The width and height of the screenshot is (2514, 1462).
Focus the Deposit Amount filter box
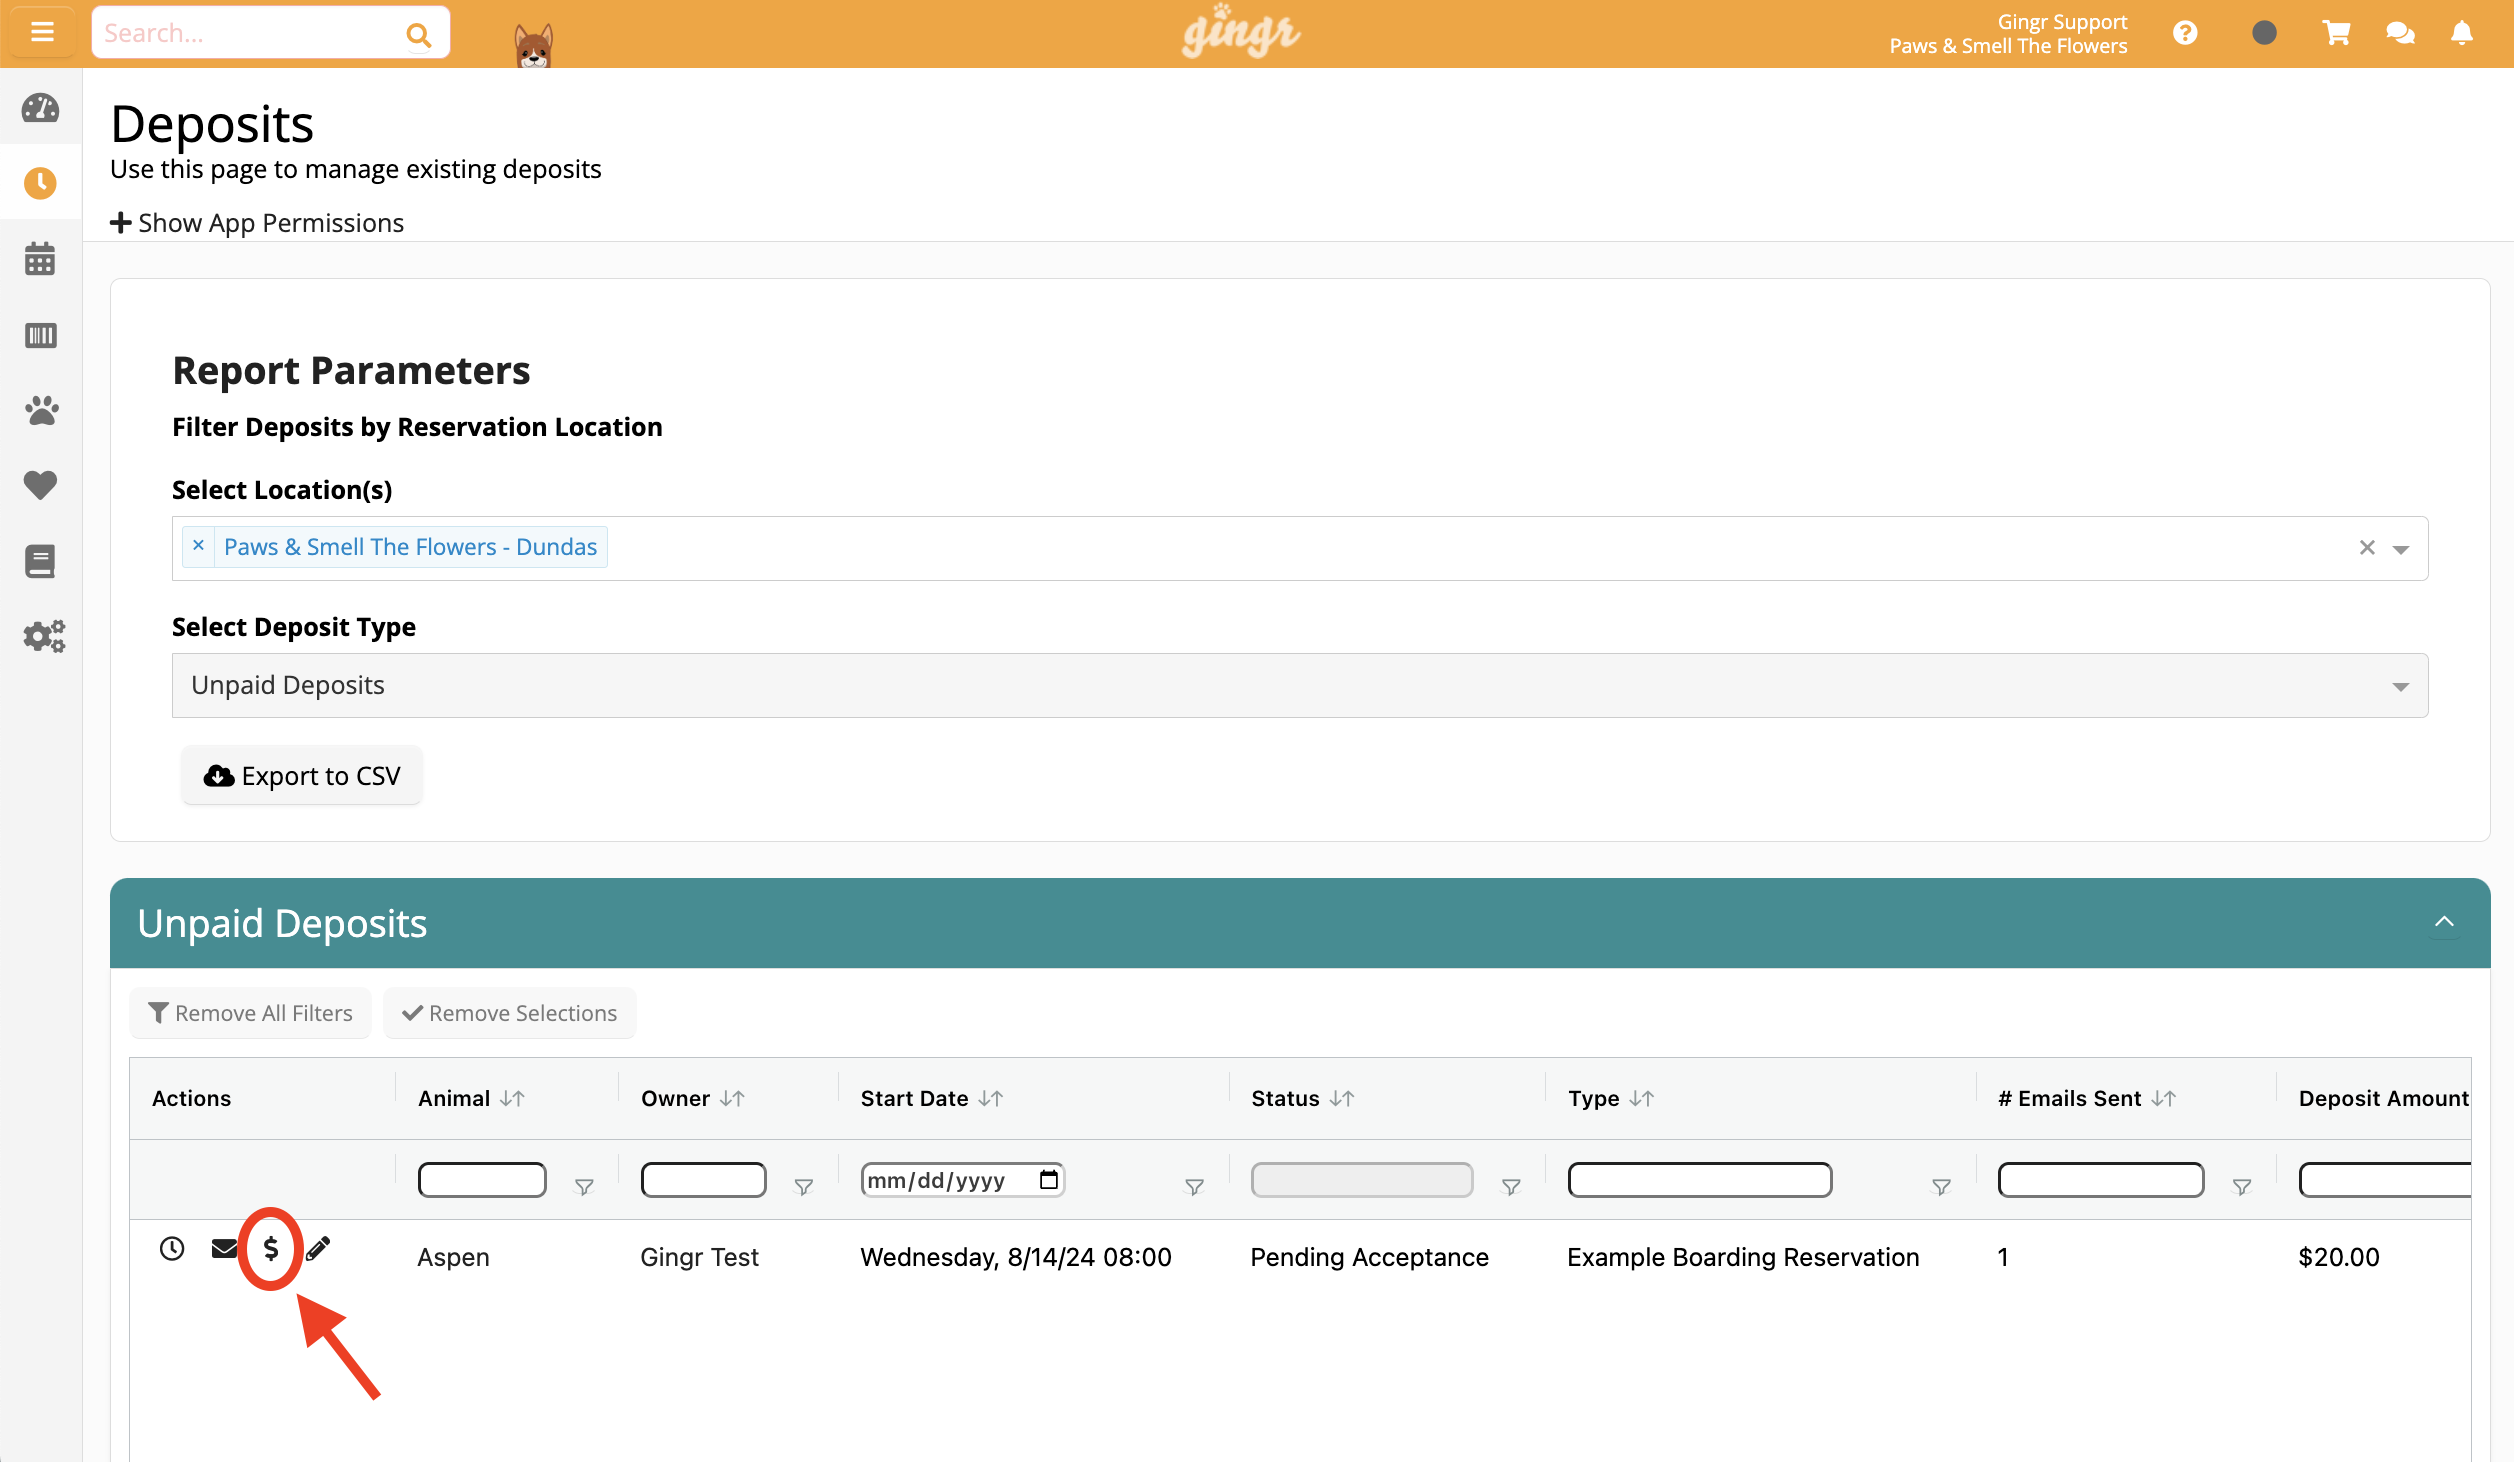click(2385, 1180)
